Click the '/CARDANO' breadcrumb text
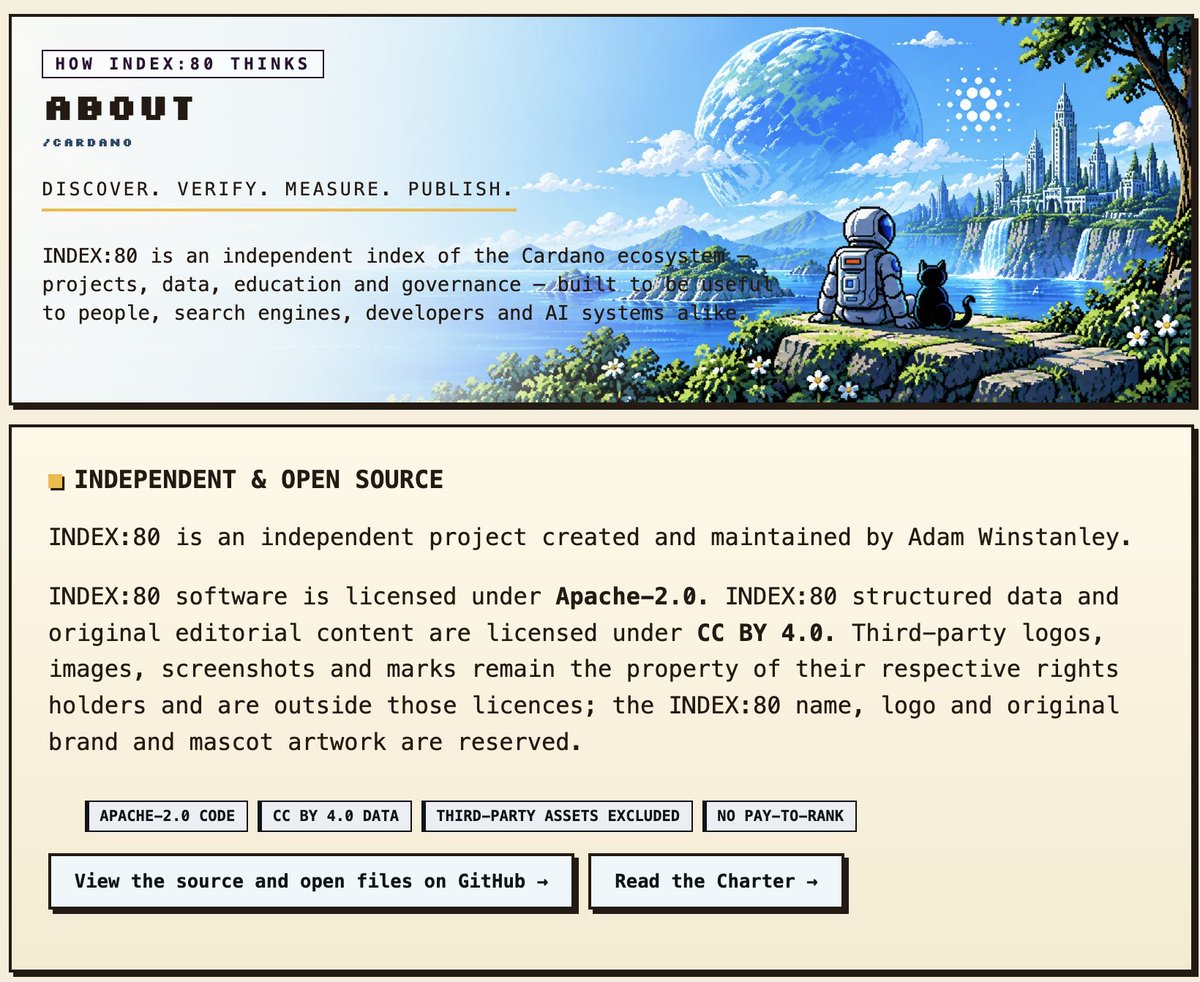 88,142
